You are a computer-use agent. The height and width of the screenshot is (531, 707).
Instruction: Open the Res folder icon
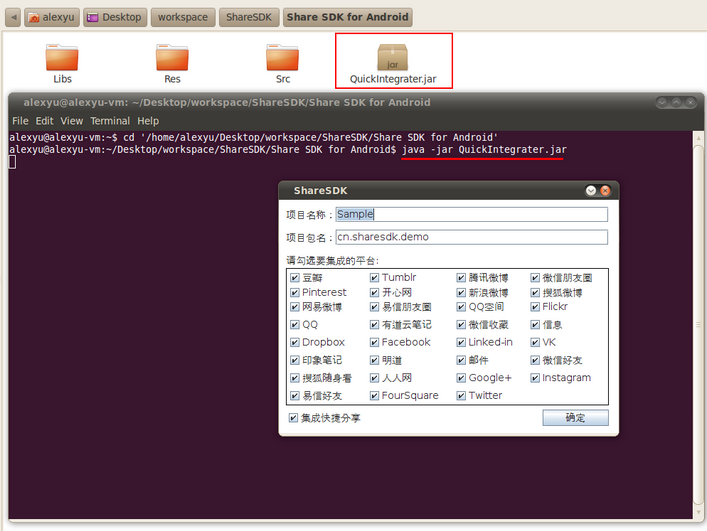[x=172, y=58]
